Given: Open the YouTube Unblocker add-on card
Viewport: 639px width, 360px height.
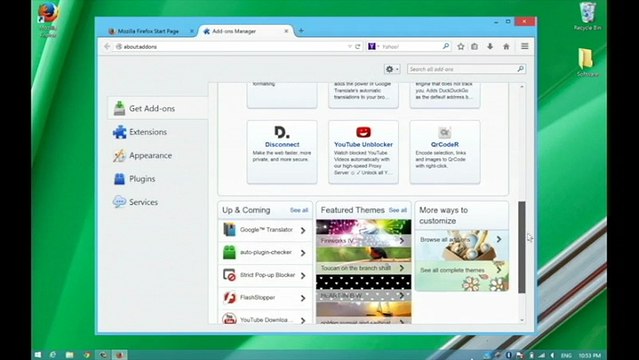Looking at the screenshot, I should 364,152.
